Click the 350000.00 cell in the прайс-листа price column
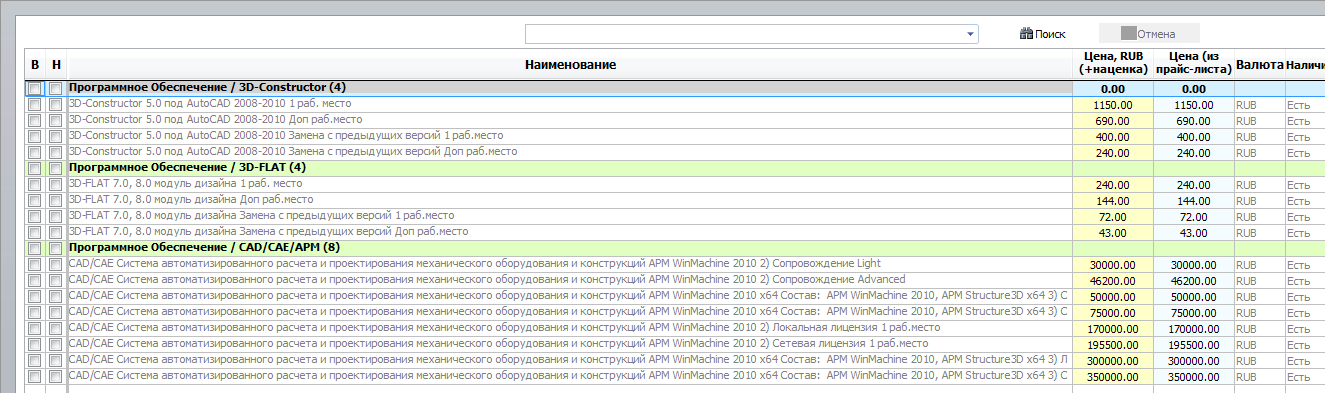The width and height of the screenshot is (1325, 393). pyautogui.click(x=1193, y=376)
